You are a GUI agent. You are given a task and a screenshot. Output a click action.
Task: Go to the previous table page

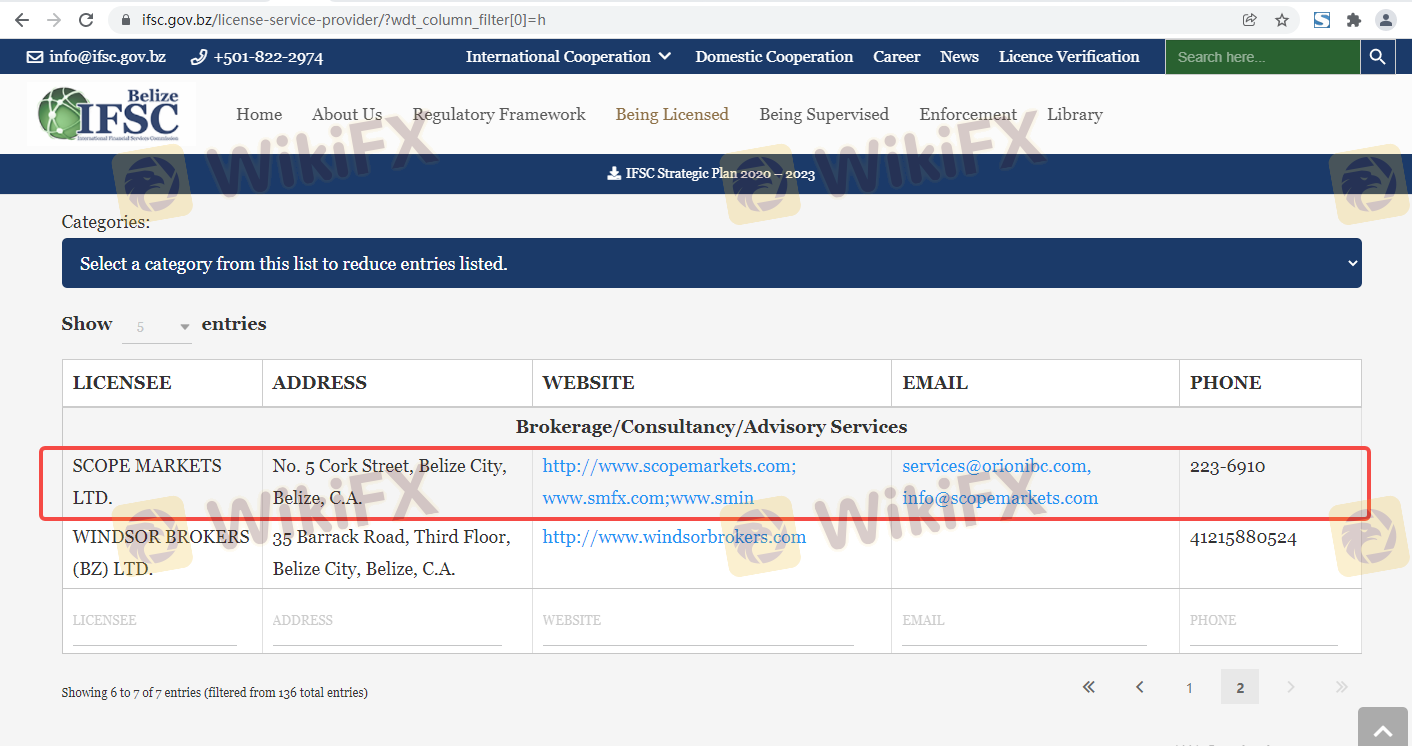tap(1139, 687)
